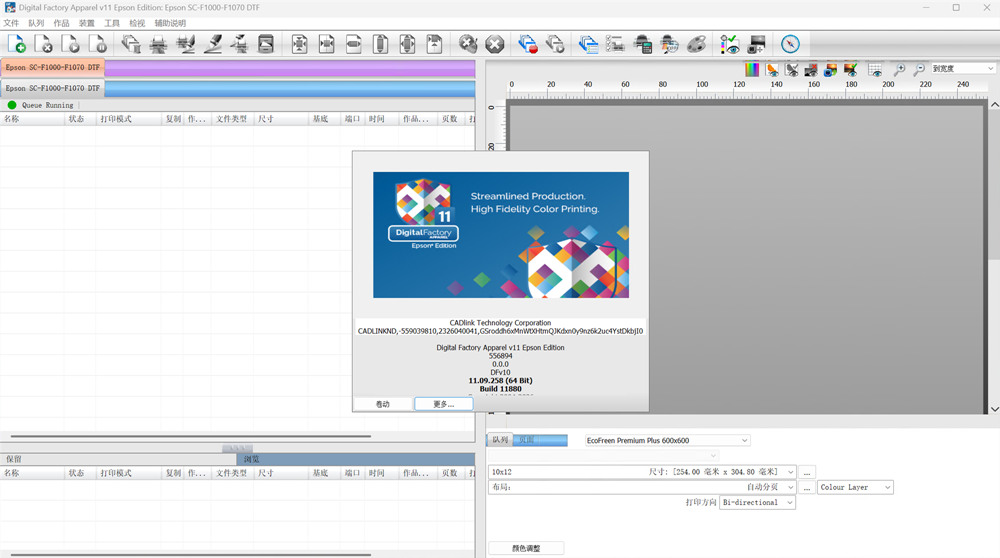Click the zoom out magnifier icon
Image resolution: width=1000 pixels, height=558 pixels.
[919, 70]
